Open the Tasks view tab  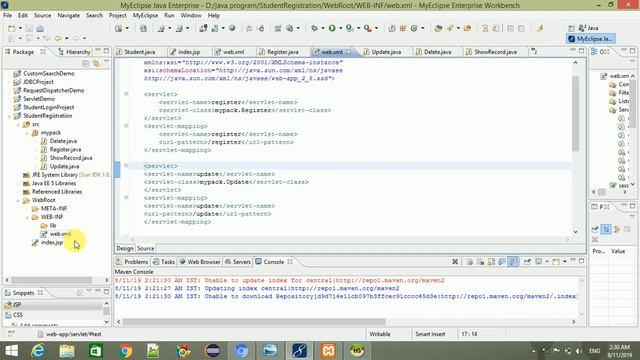[164, 262]
